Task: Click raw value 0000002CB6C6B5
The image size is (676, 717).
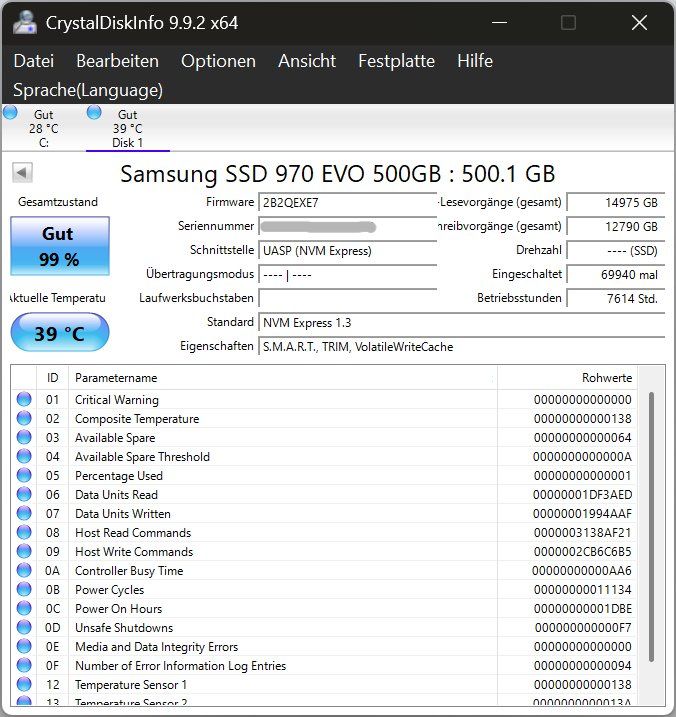Action: (582, 551)
